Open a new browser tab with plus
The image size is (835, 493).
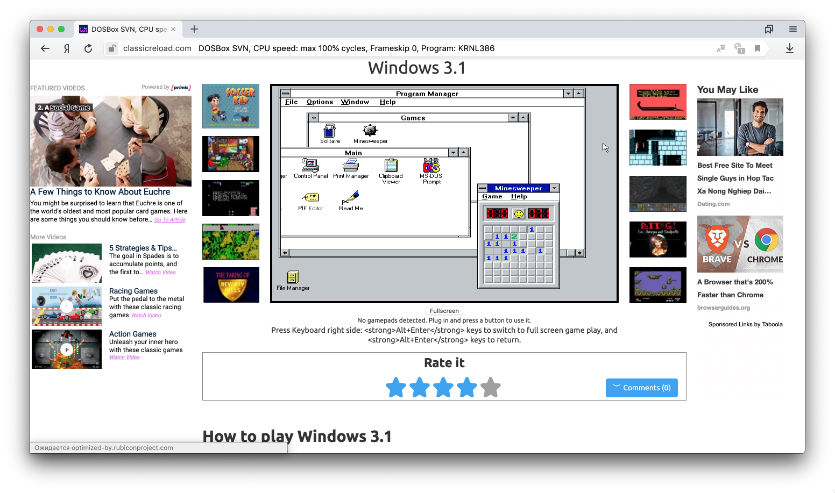(x=194, y=29)
